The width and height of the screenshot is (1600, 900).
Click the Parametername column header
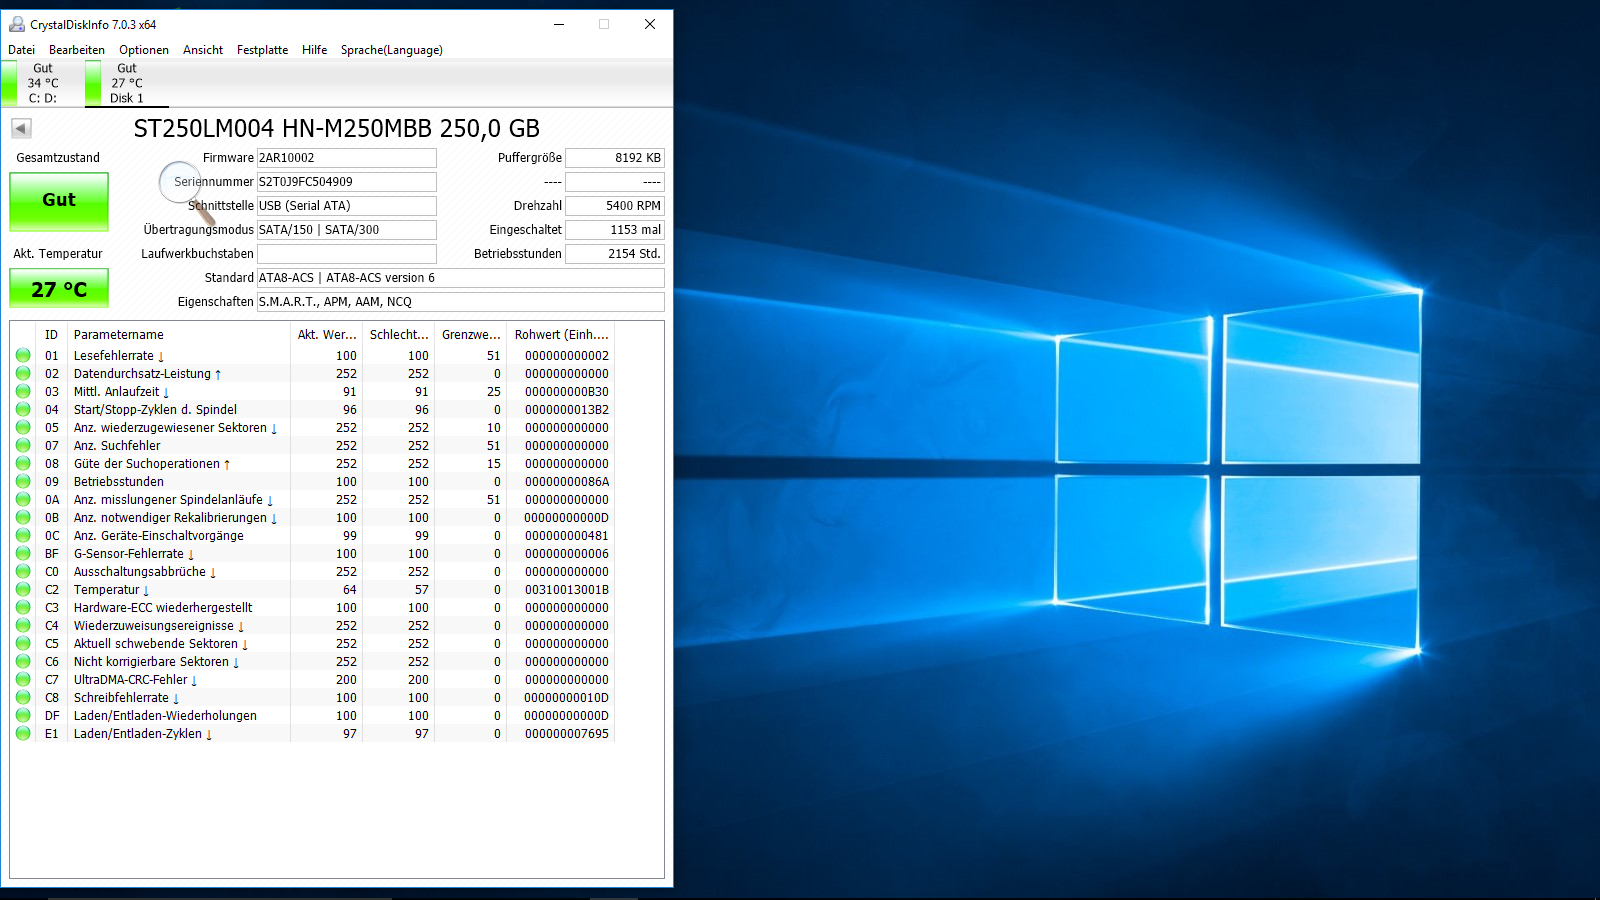point(179,335)
